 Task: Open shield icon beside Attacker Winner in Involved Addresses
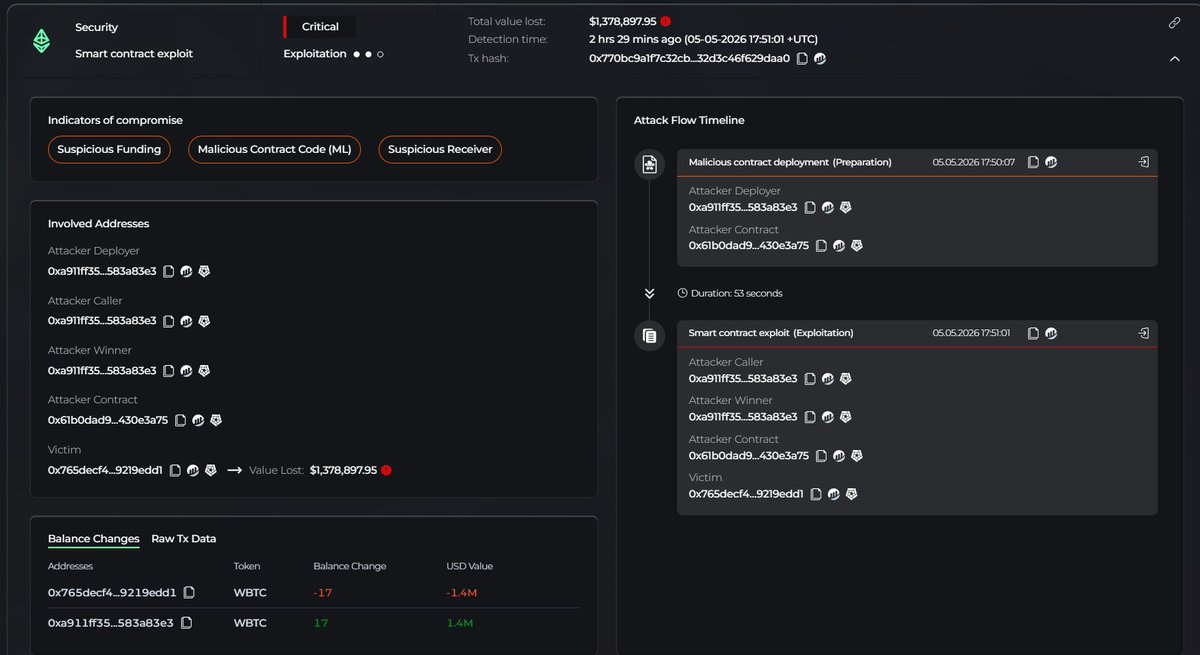204,370
